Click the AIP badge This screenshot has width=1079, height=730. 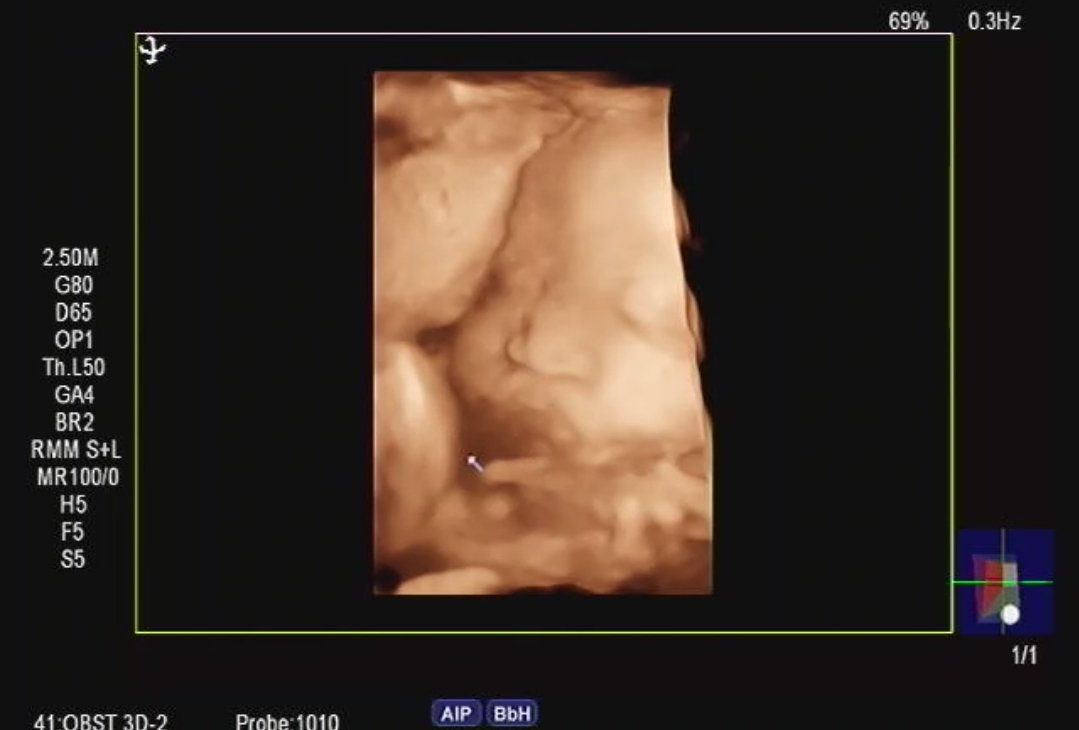pyautogui.click(x=456, y=713)
